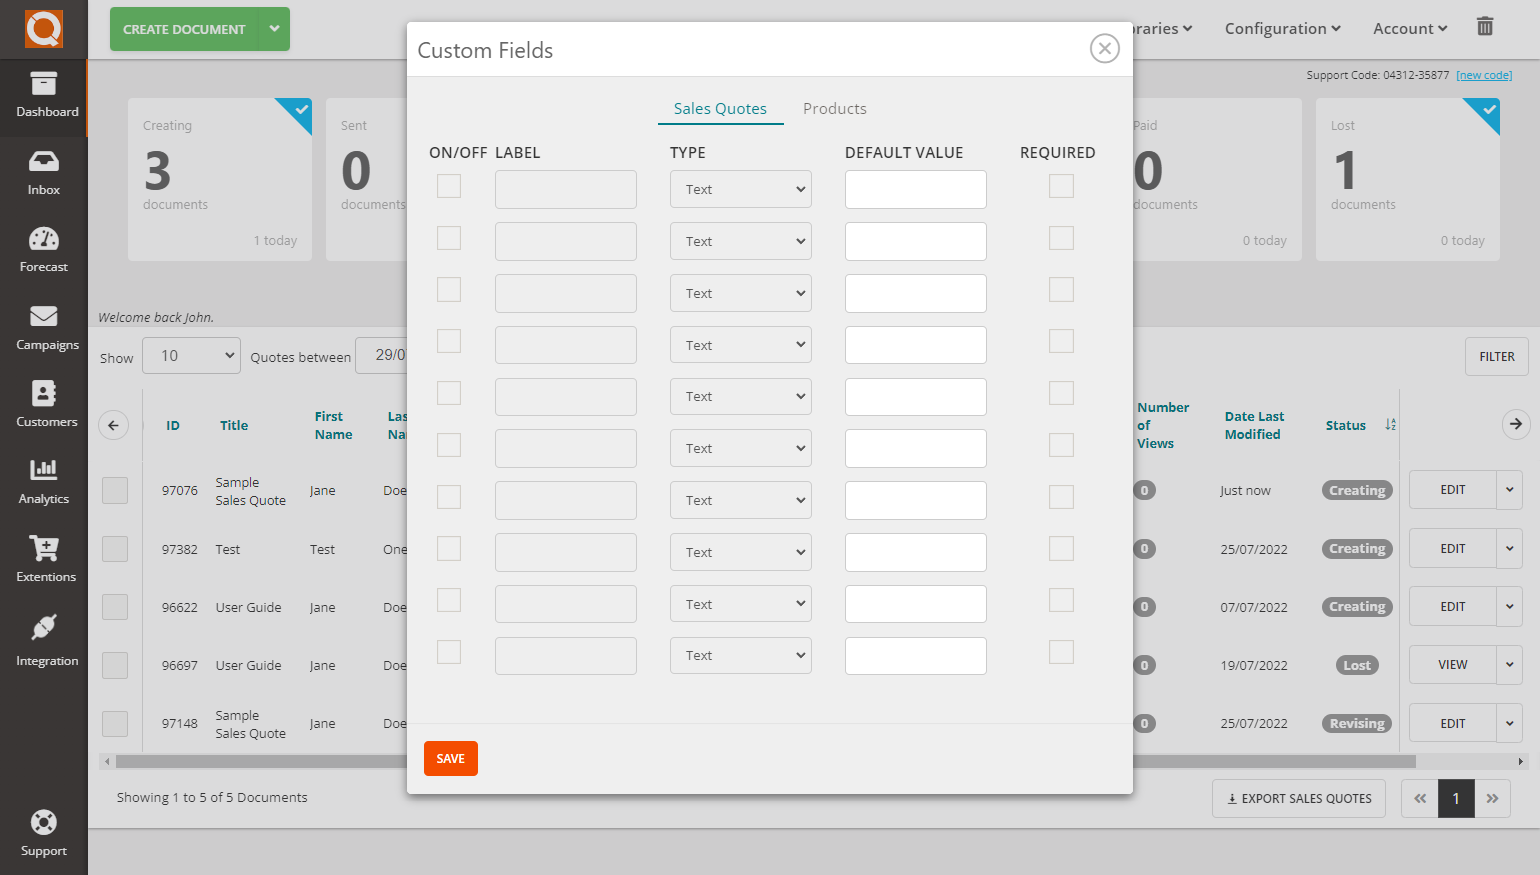The height and width of the screenshot is (875, 1540).
Task: Open the Integration settings
Action: pyautogui.click(x=43, y=638)
